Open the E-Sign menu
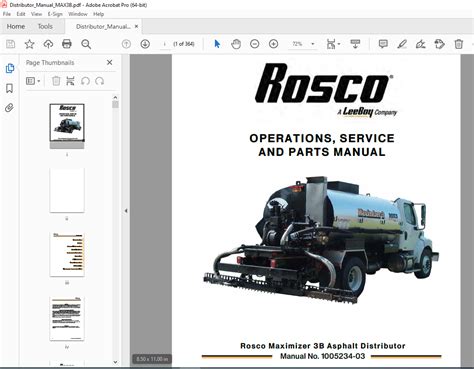 55,14
